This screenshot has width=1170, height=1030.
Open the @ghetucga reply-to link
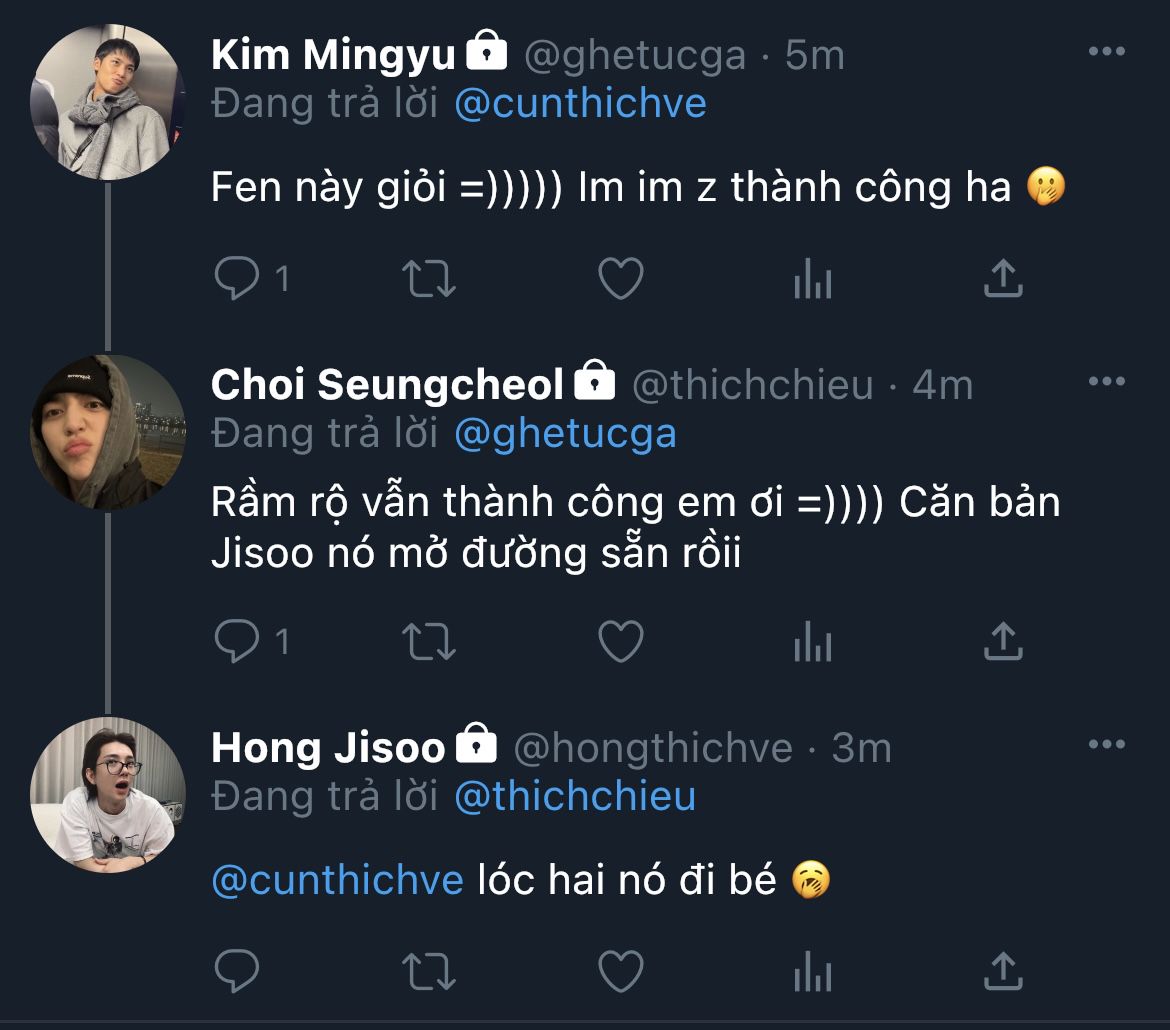[565, 434]
